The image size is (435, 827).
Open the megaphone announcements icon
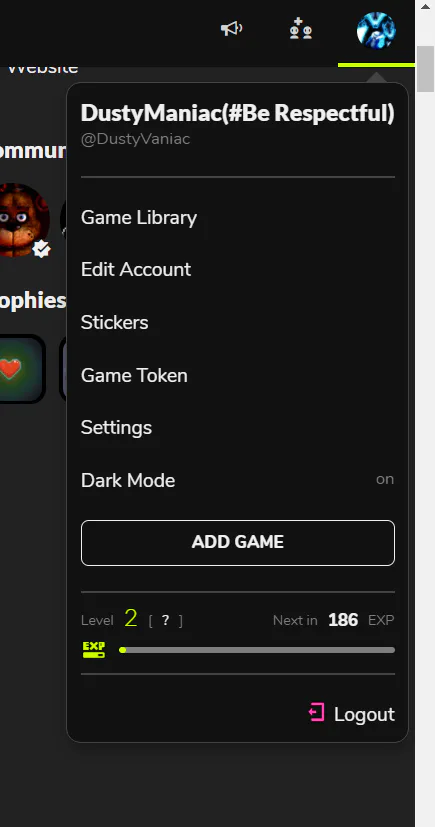(x=231, y=28)
